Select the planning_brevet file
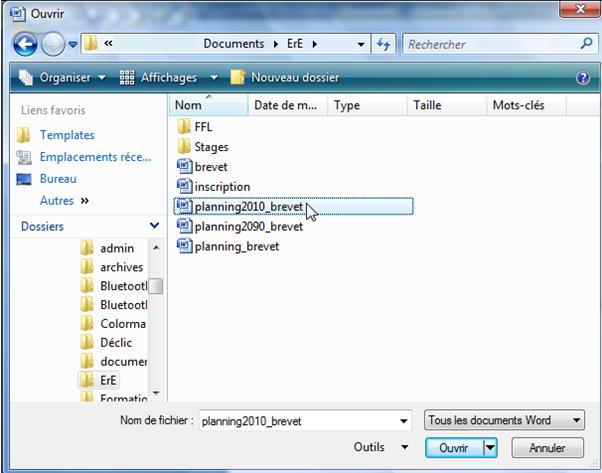602x473 pixels. click(x=236, y=247)
